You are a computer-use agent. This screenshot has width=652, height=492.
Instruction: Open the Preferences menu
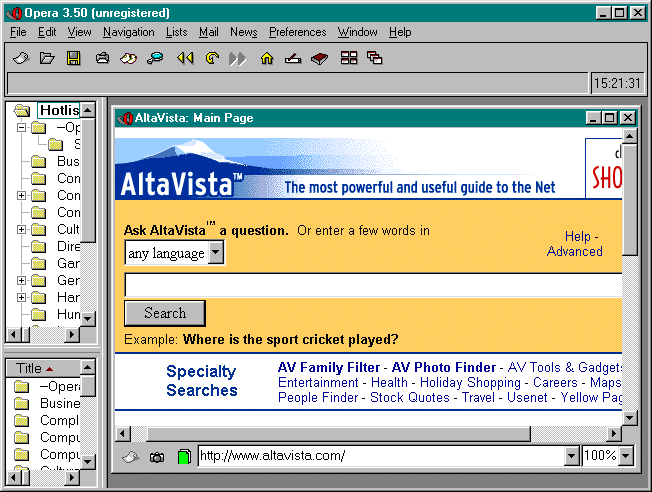coord(297,32)
